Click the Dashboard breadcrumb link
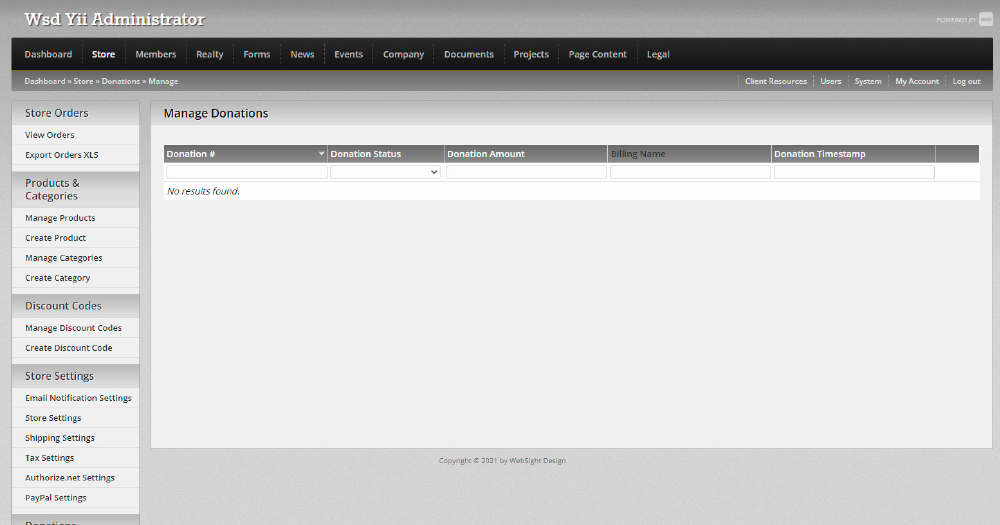The height and width of the screenshot is (525, 1000). point(45,81)
